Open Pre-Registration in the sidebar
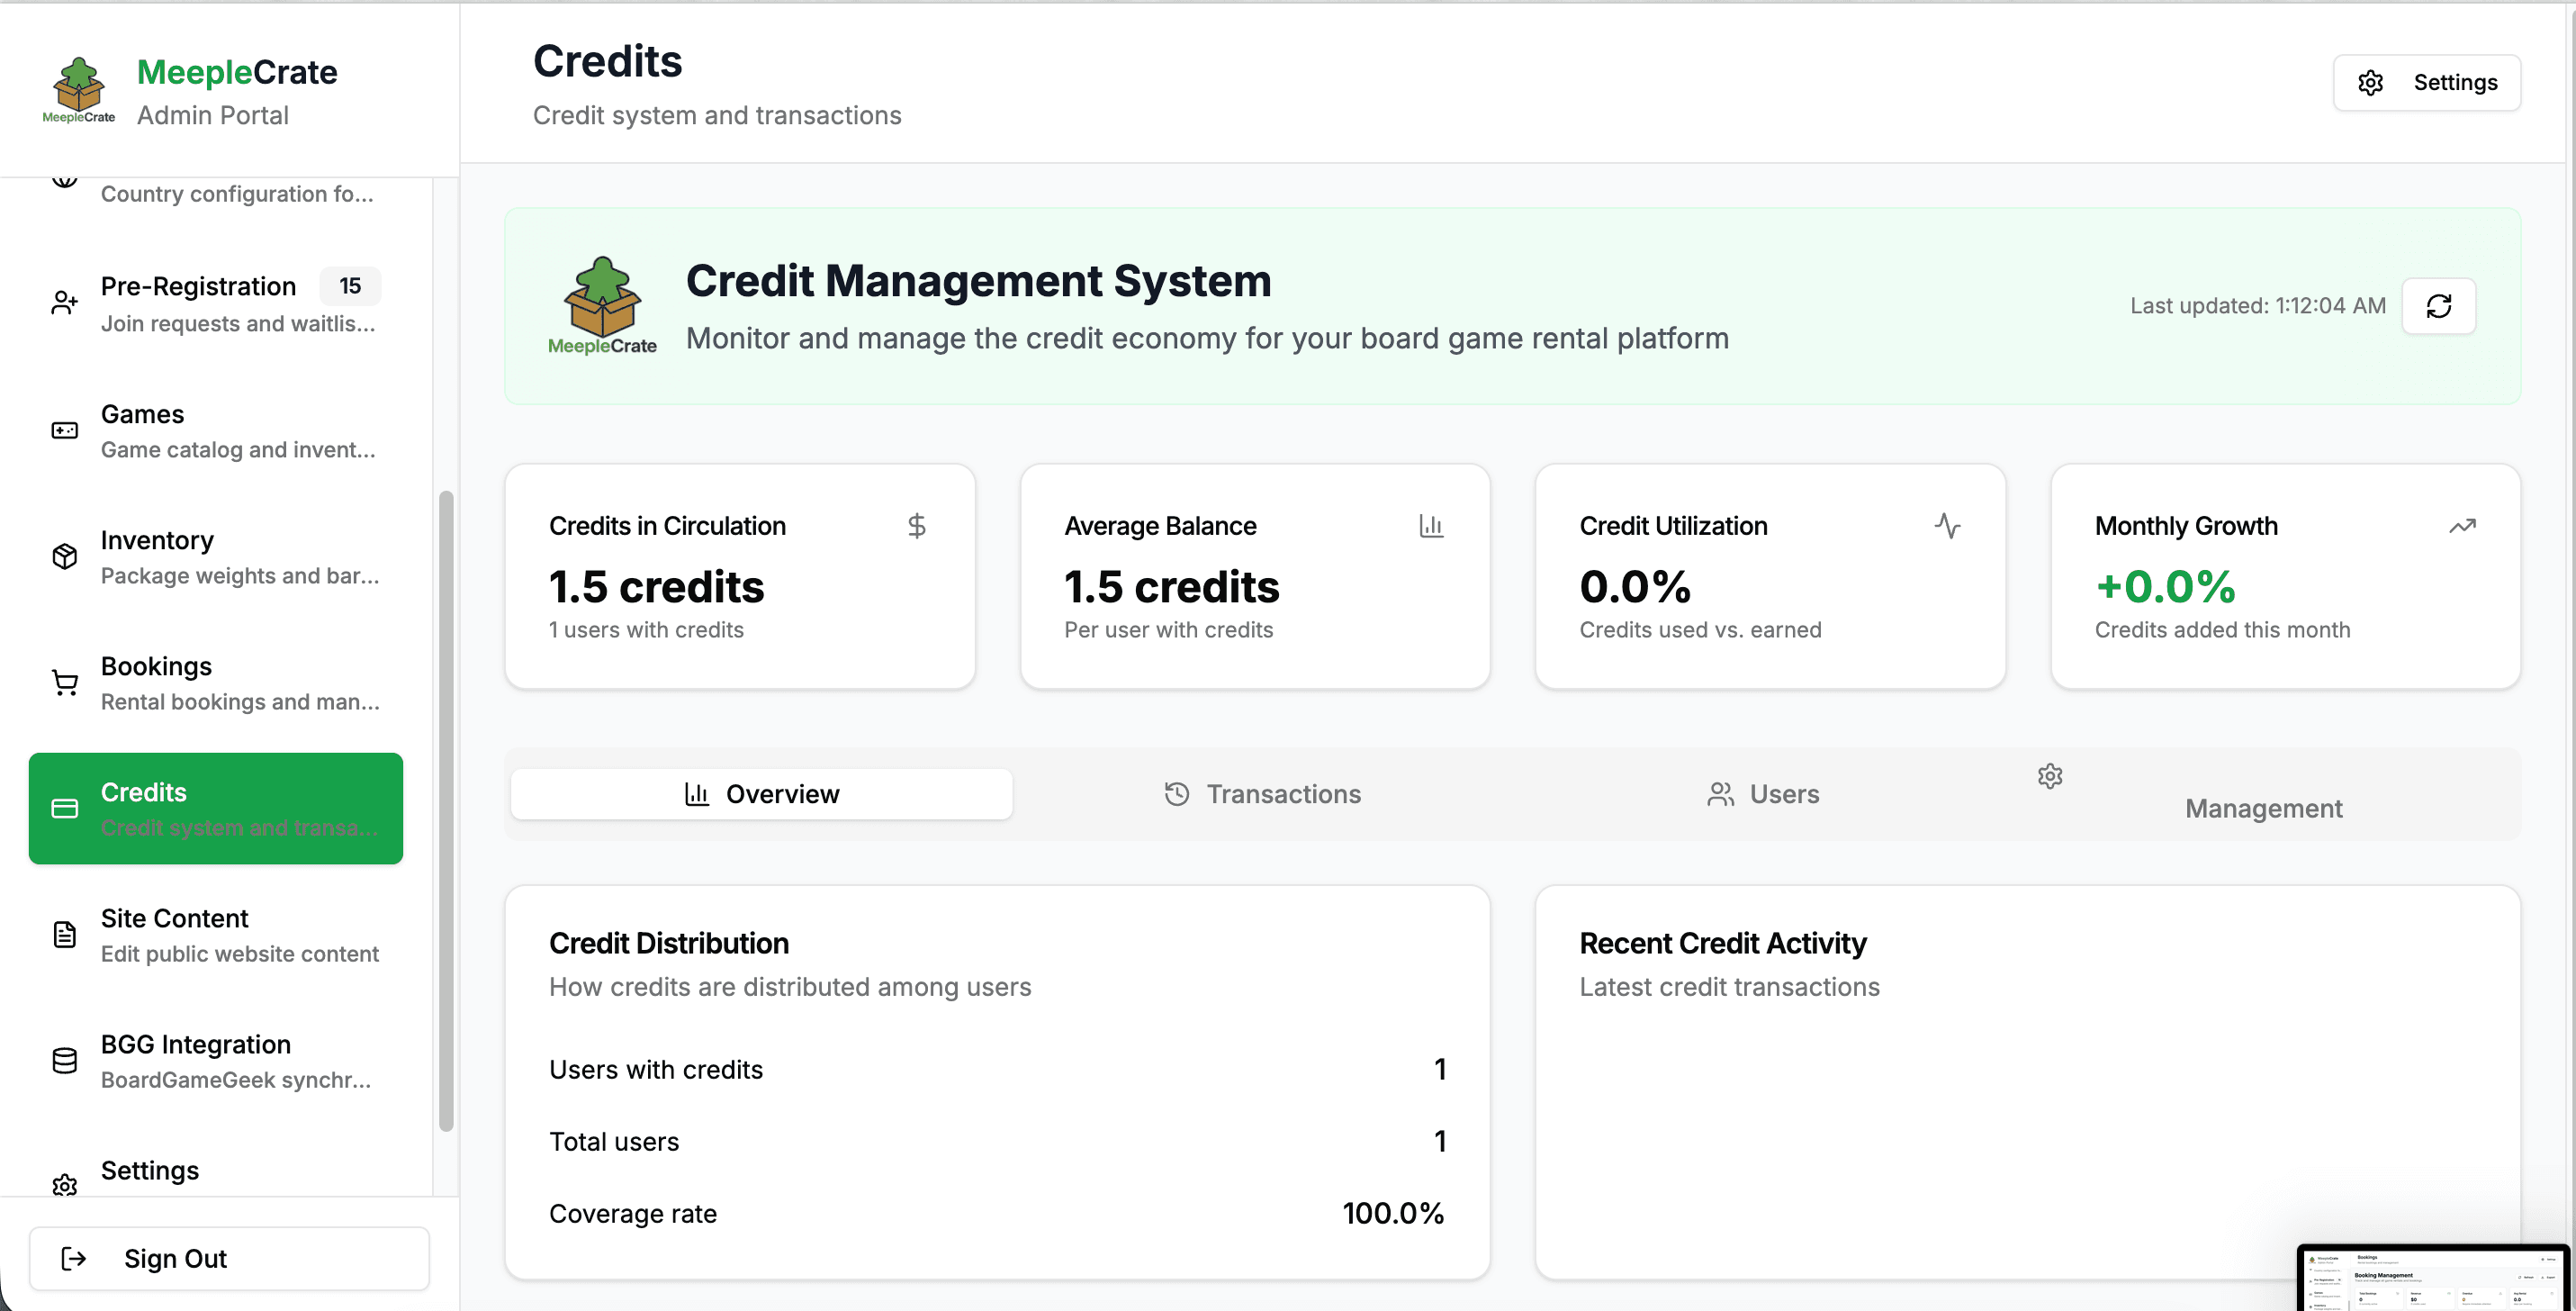The height and width of the screenshot is (1311, 2576). pyautogui.click(x=216, y=303)
